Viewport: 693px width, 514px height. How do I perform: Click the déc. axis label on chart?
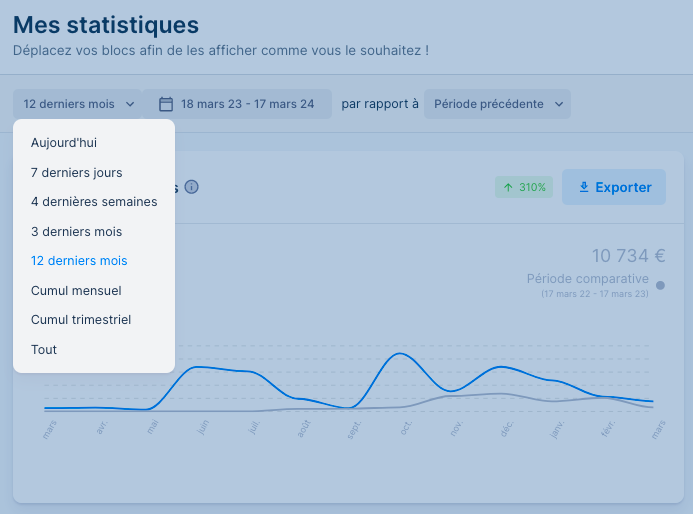coord(507,429)
